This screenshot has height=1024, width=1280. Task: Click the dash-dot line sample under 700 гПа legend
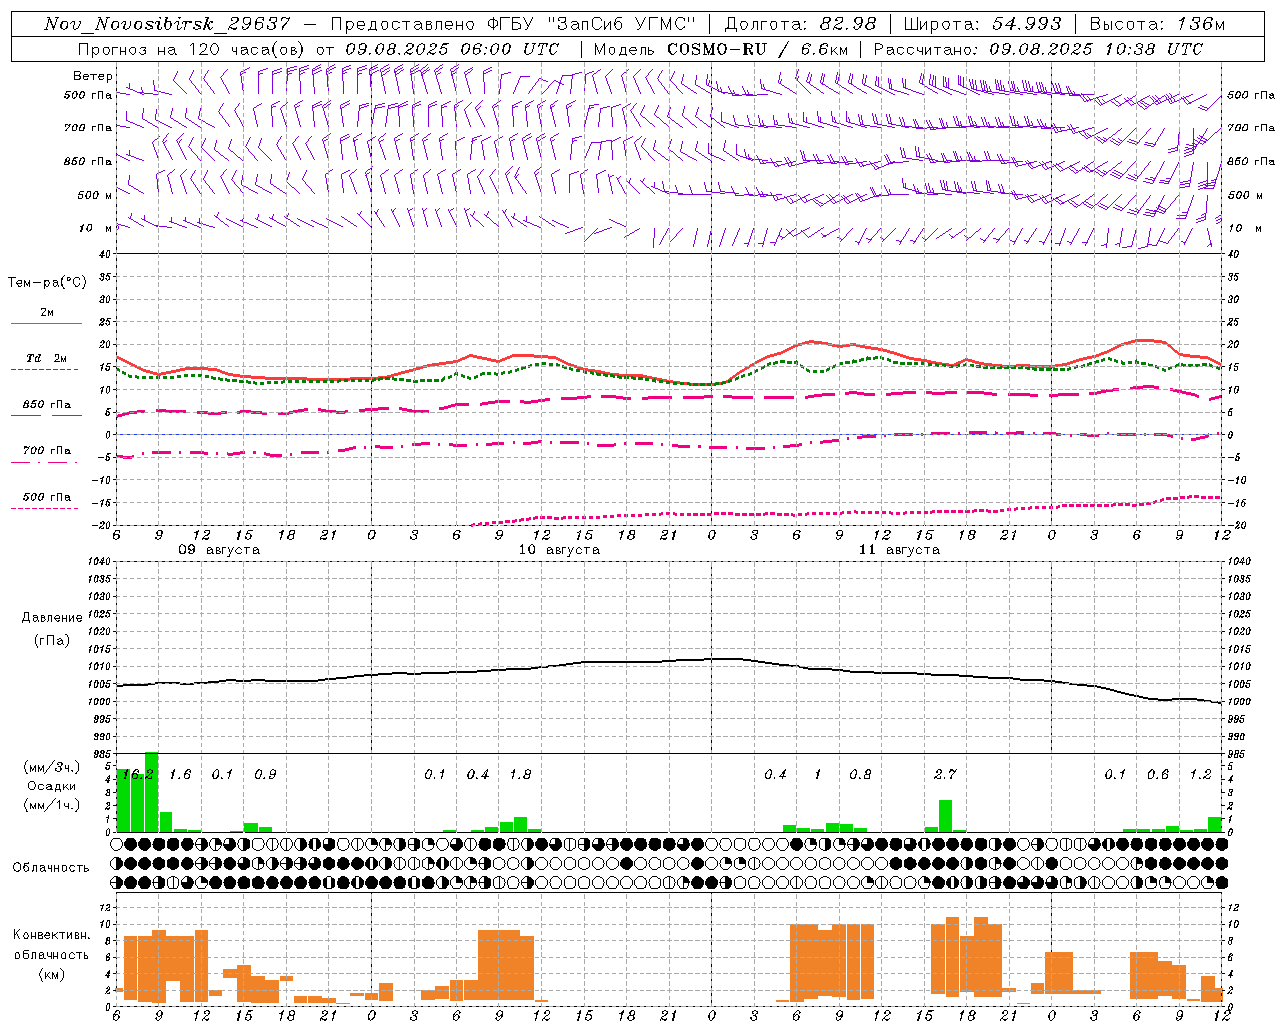[x=44, y=461]
